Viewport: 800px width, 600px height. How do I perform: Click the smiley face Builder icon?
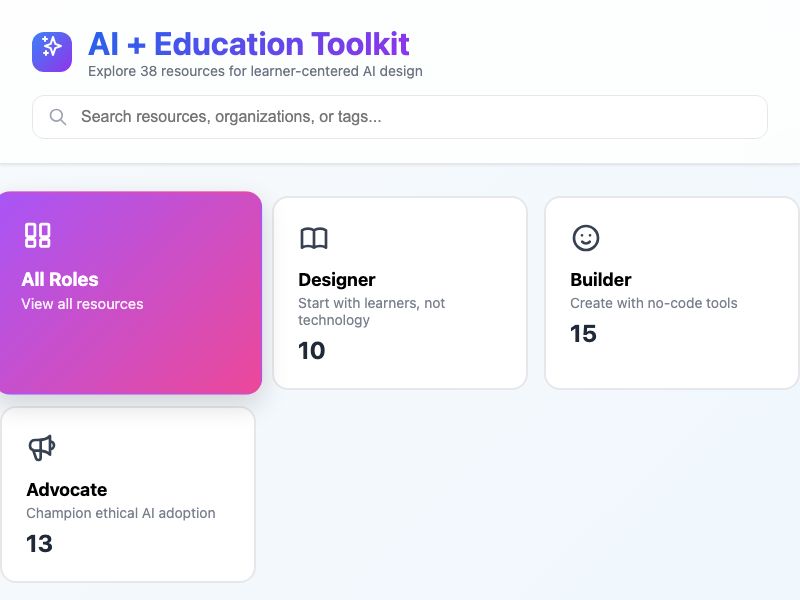585,238
